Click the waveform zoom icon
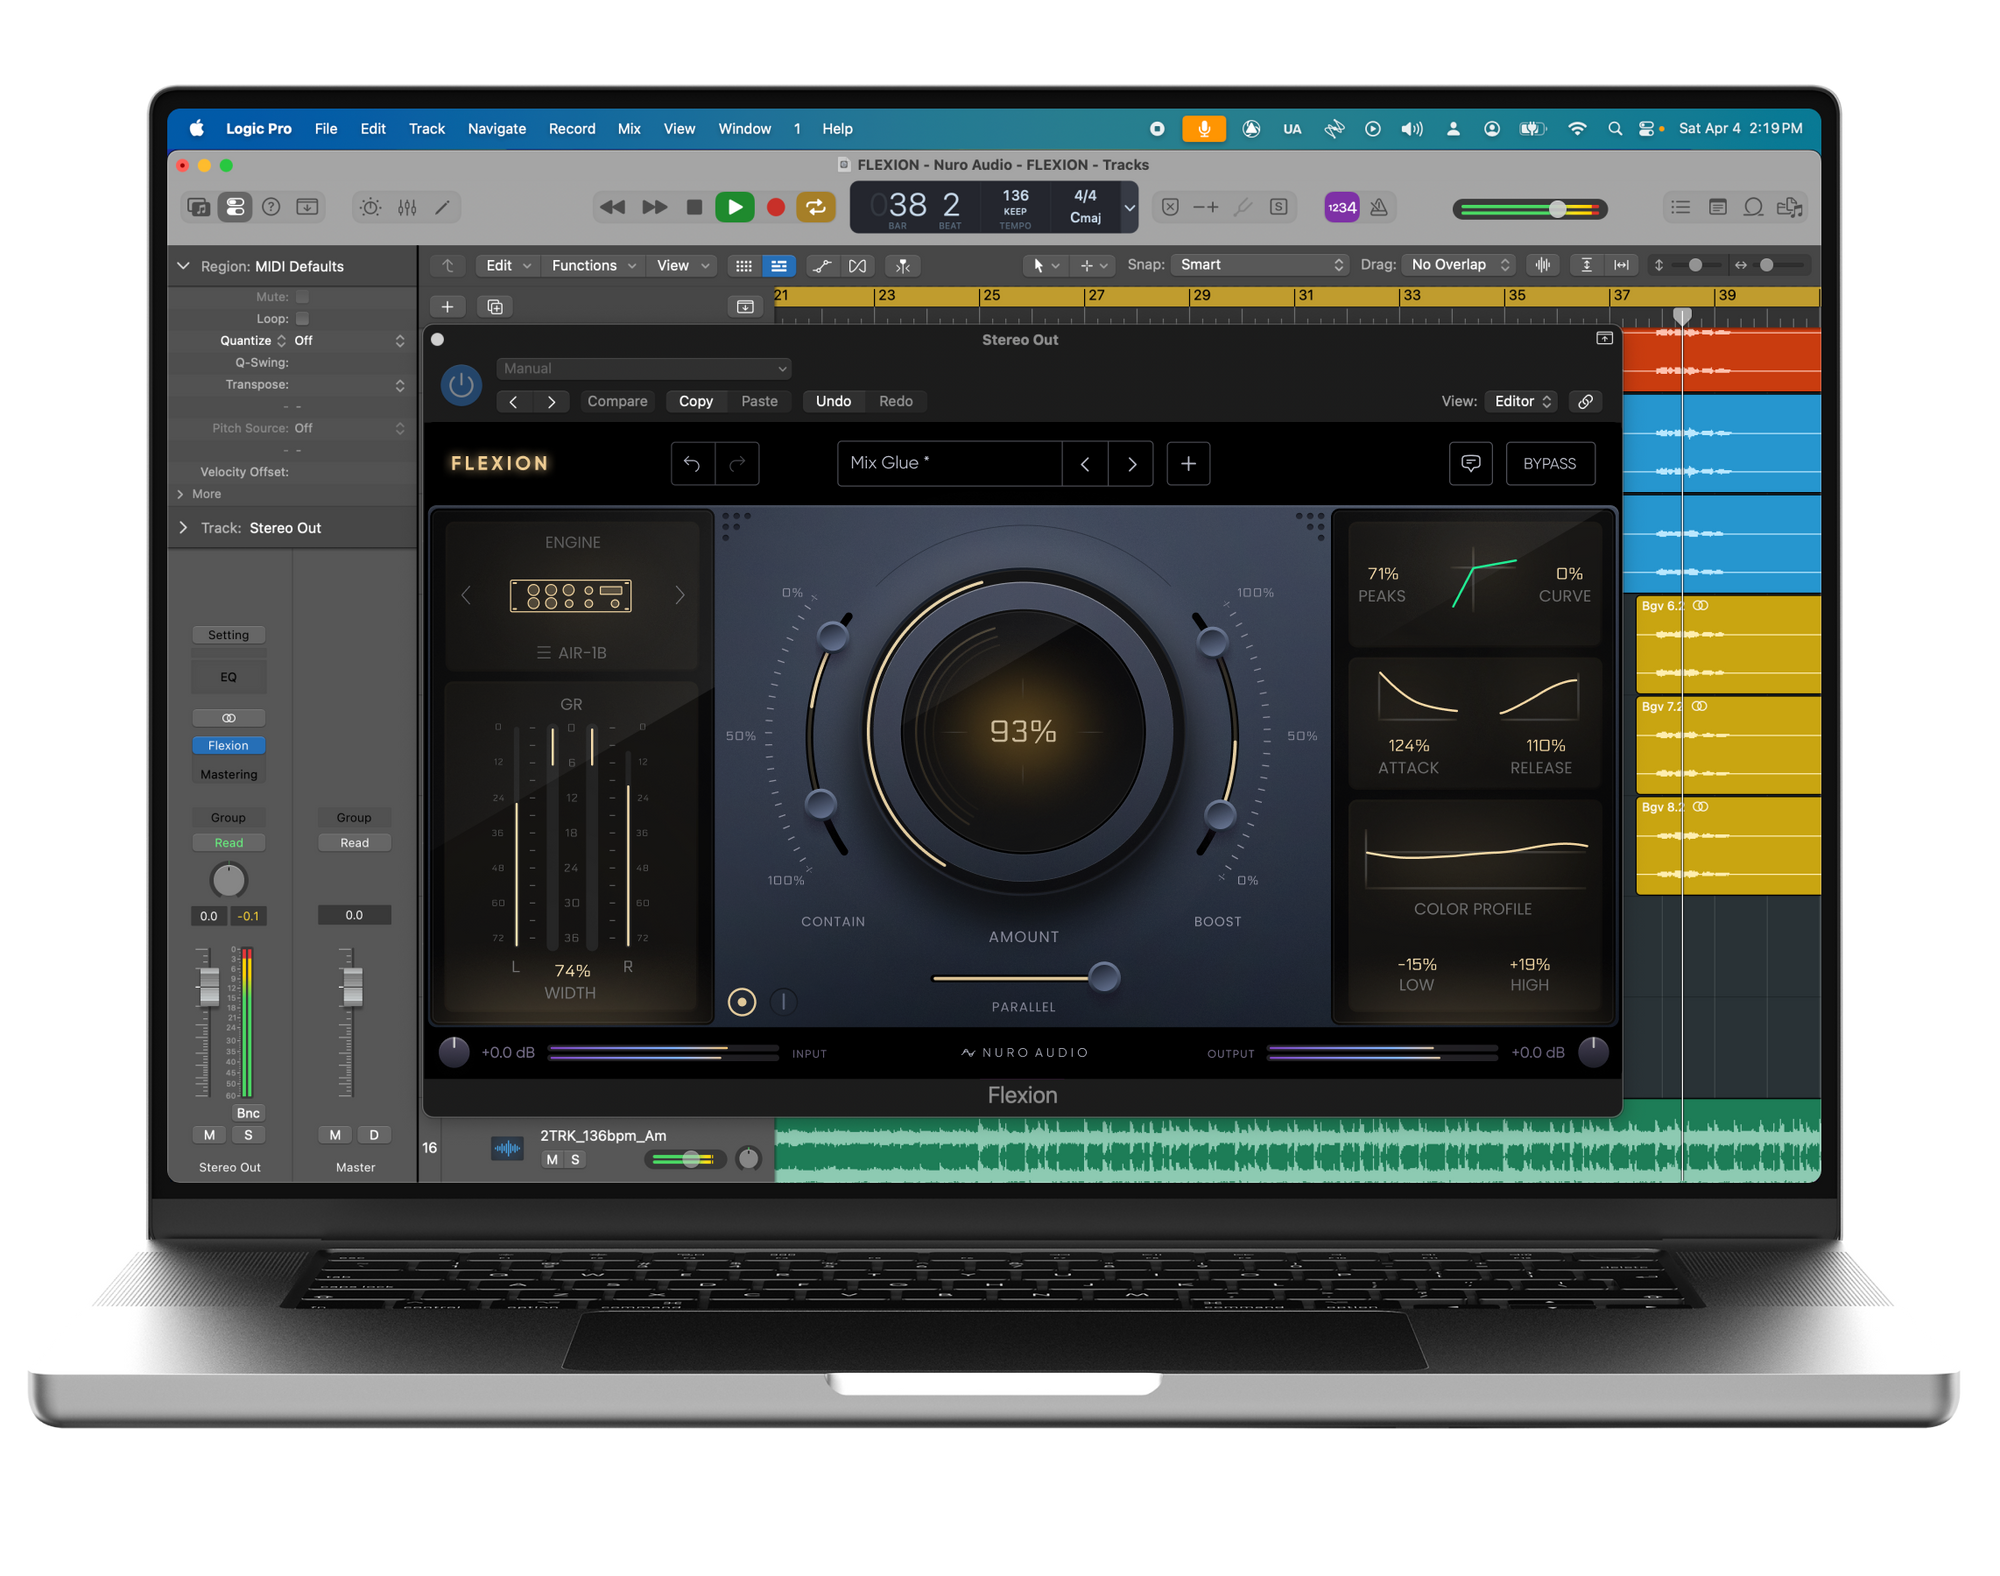Viewport: 2000px width, 1576px height. pyautogui.click(x=1543, y=265)
